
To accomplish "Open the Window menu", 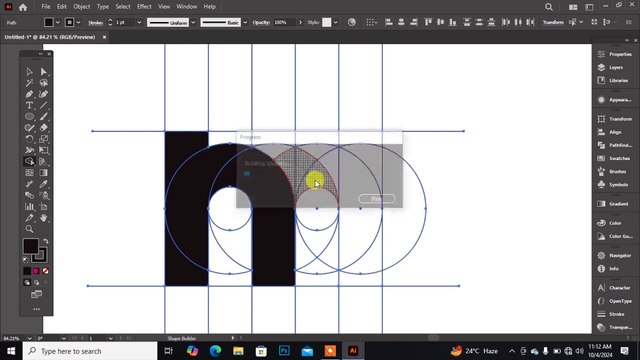I will (x=187, y=7).
